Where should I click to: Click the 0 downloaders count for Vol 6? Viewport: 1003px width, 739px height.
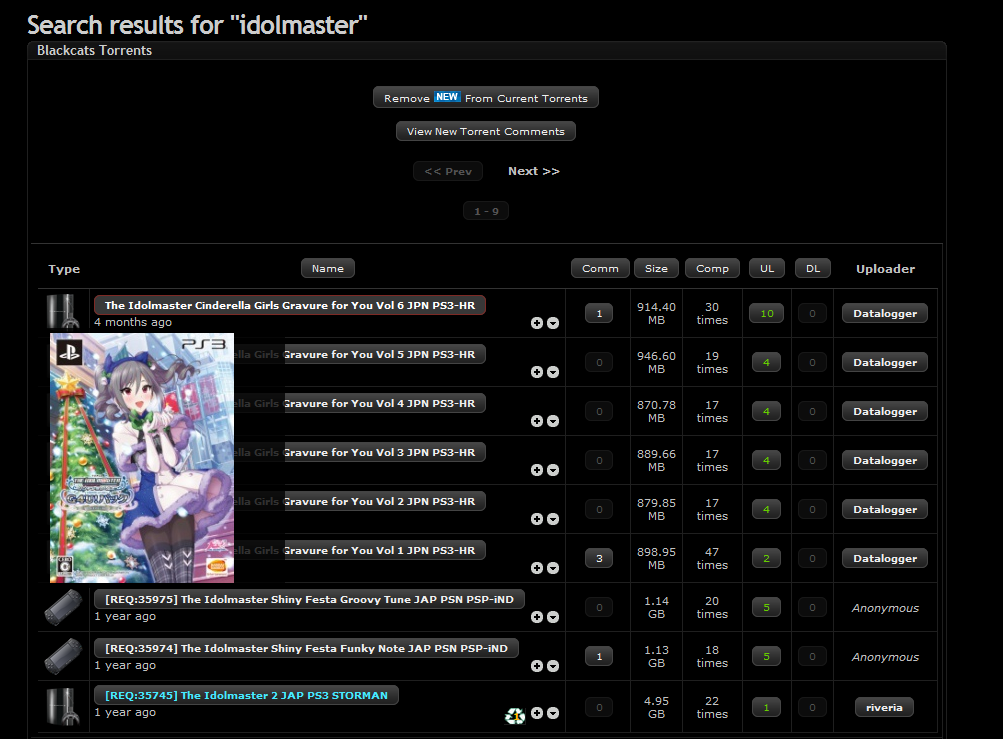[x=812, y=314]
